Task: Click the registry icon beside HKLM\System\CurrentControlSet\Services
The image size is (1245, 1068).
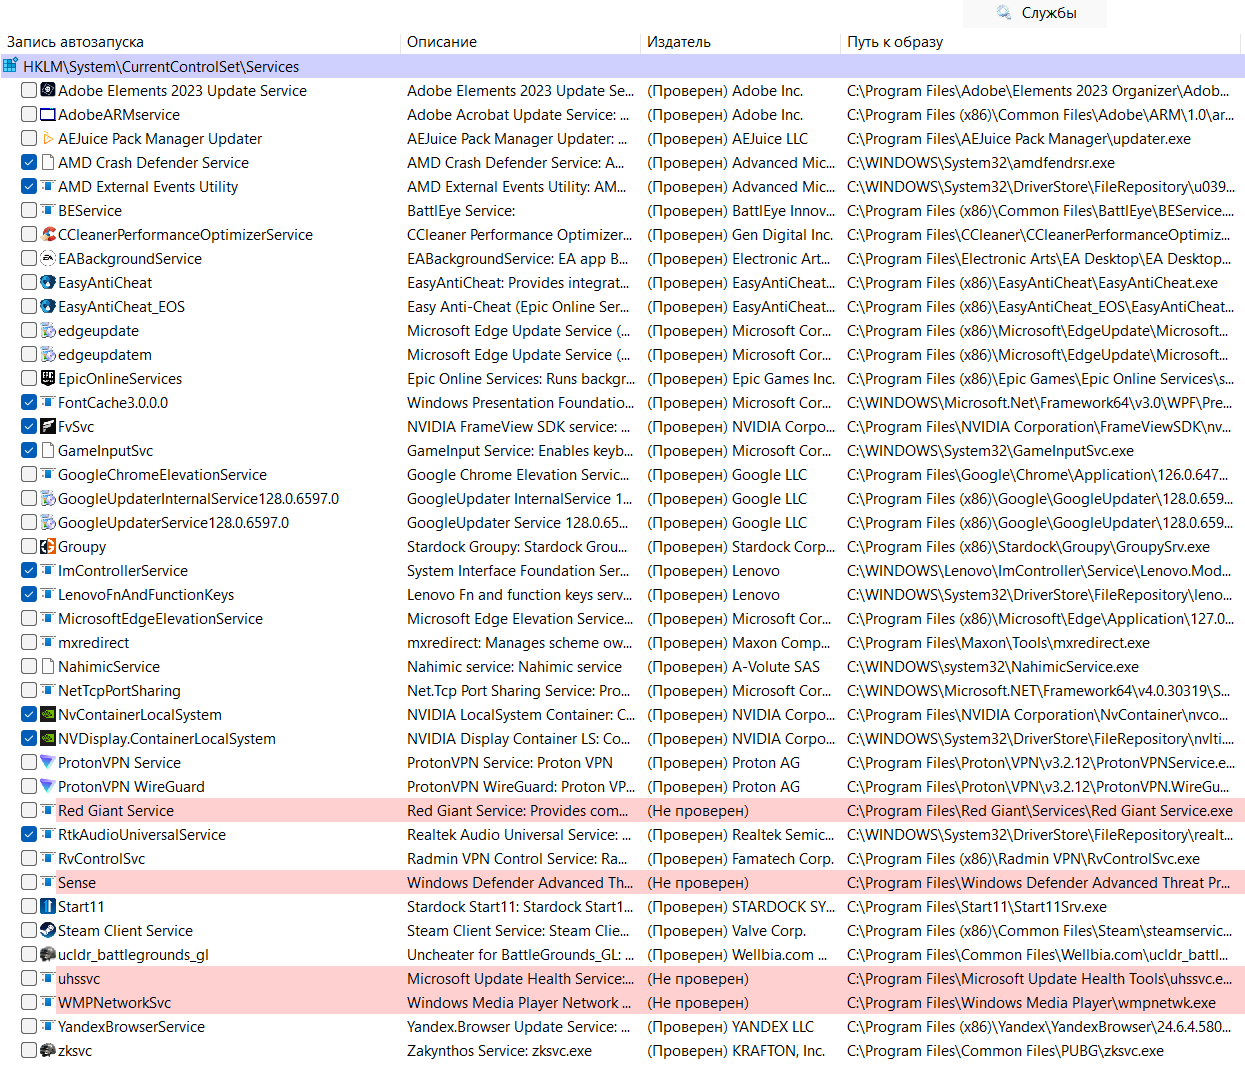Action: [x=10, y=66]
